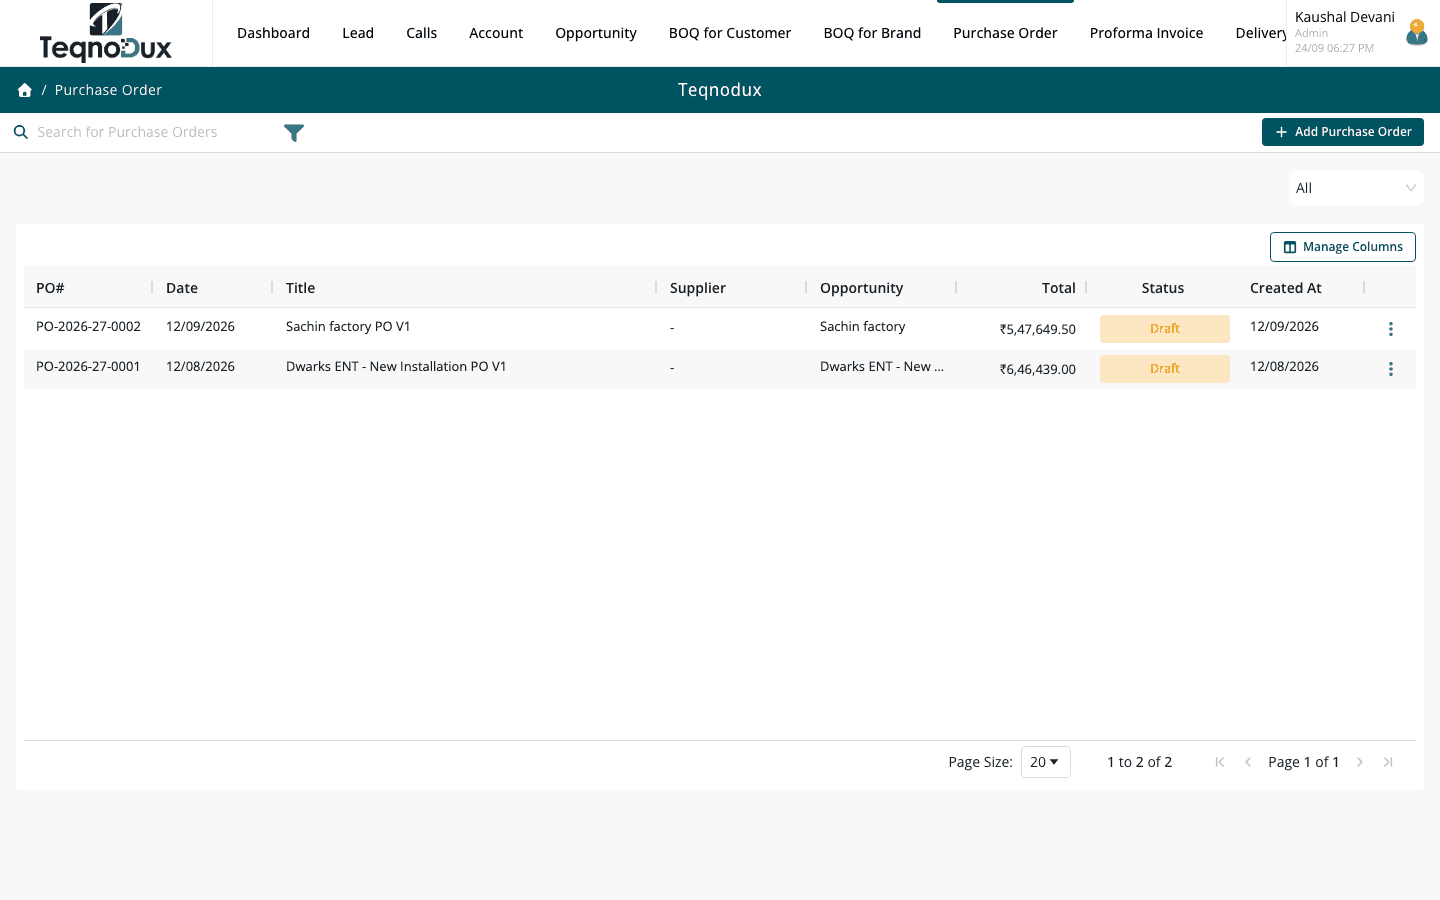1440x900 pixels.
Task: Go to next page arrow
Action: tap(1360, 762)
